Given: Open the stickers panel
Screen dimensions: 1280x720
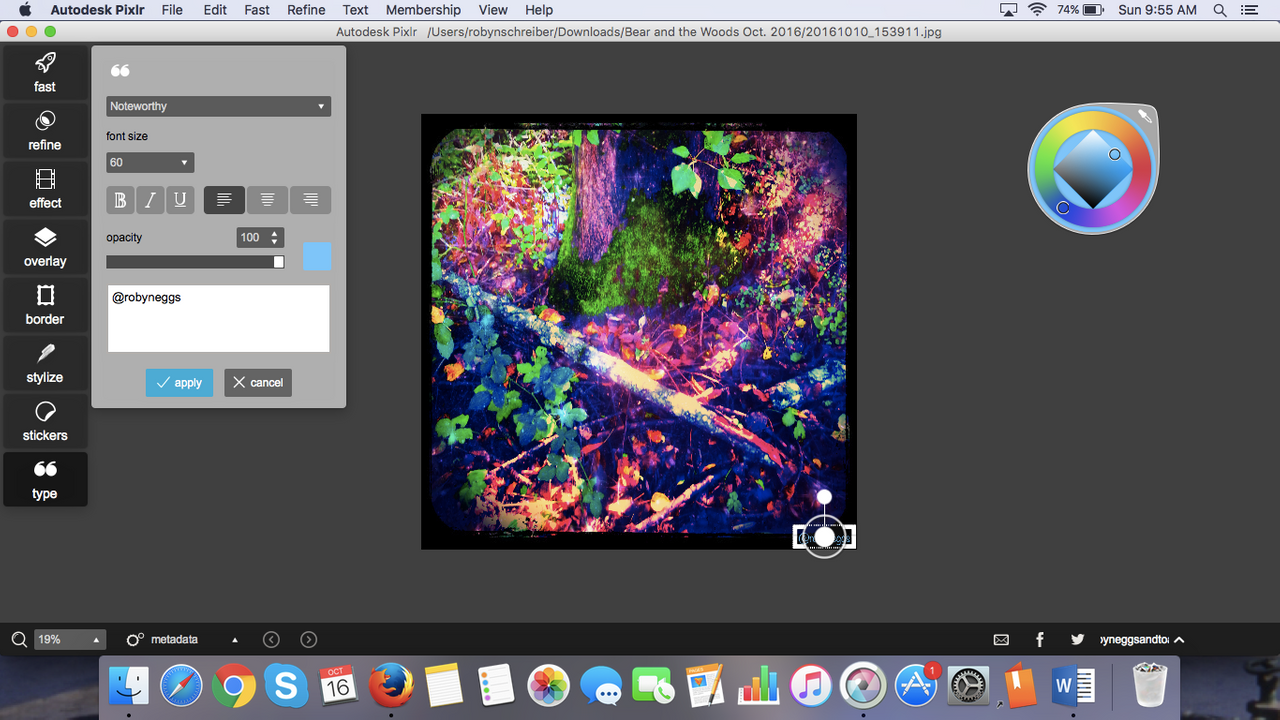Looking at the screenshot, I should tap(45, 421).
